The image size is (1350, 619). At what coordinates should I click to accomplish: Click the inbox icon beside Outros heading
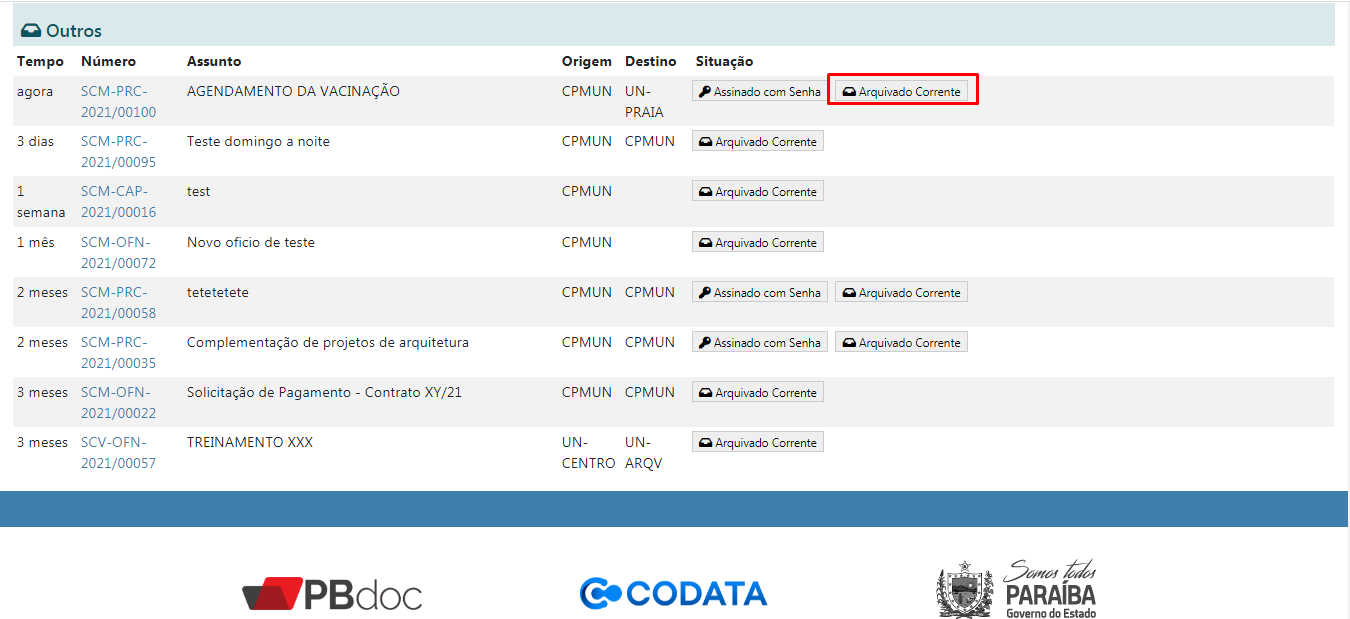[31, 31]
